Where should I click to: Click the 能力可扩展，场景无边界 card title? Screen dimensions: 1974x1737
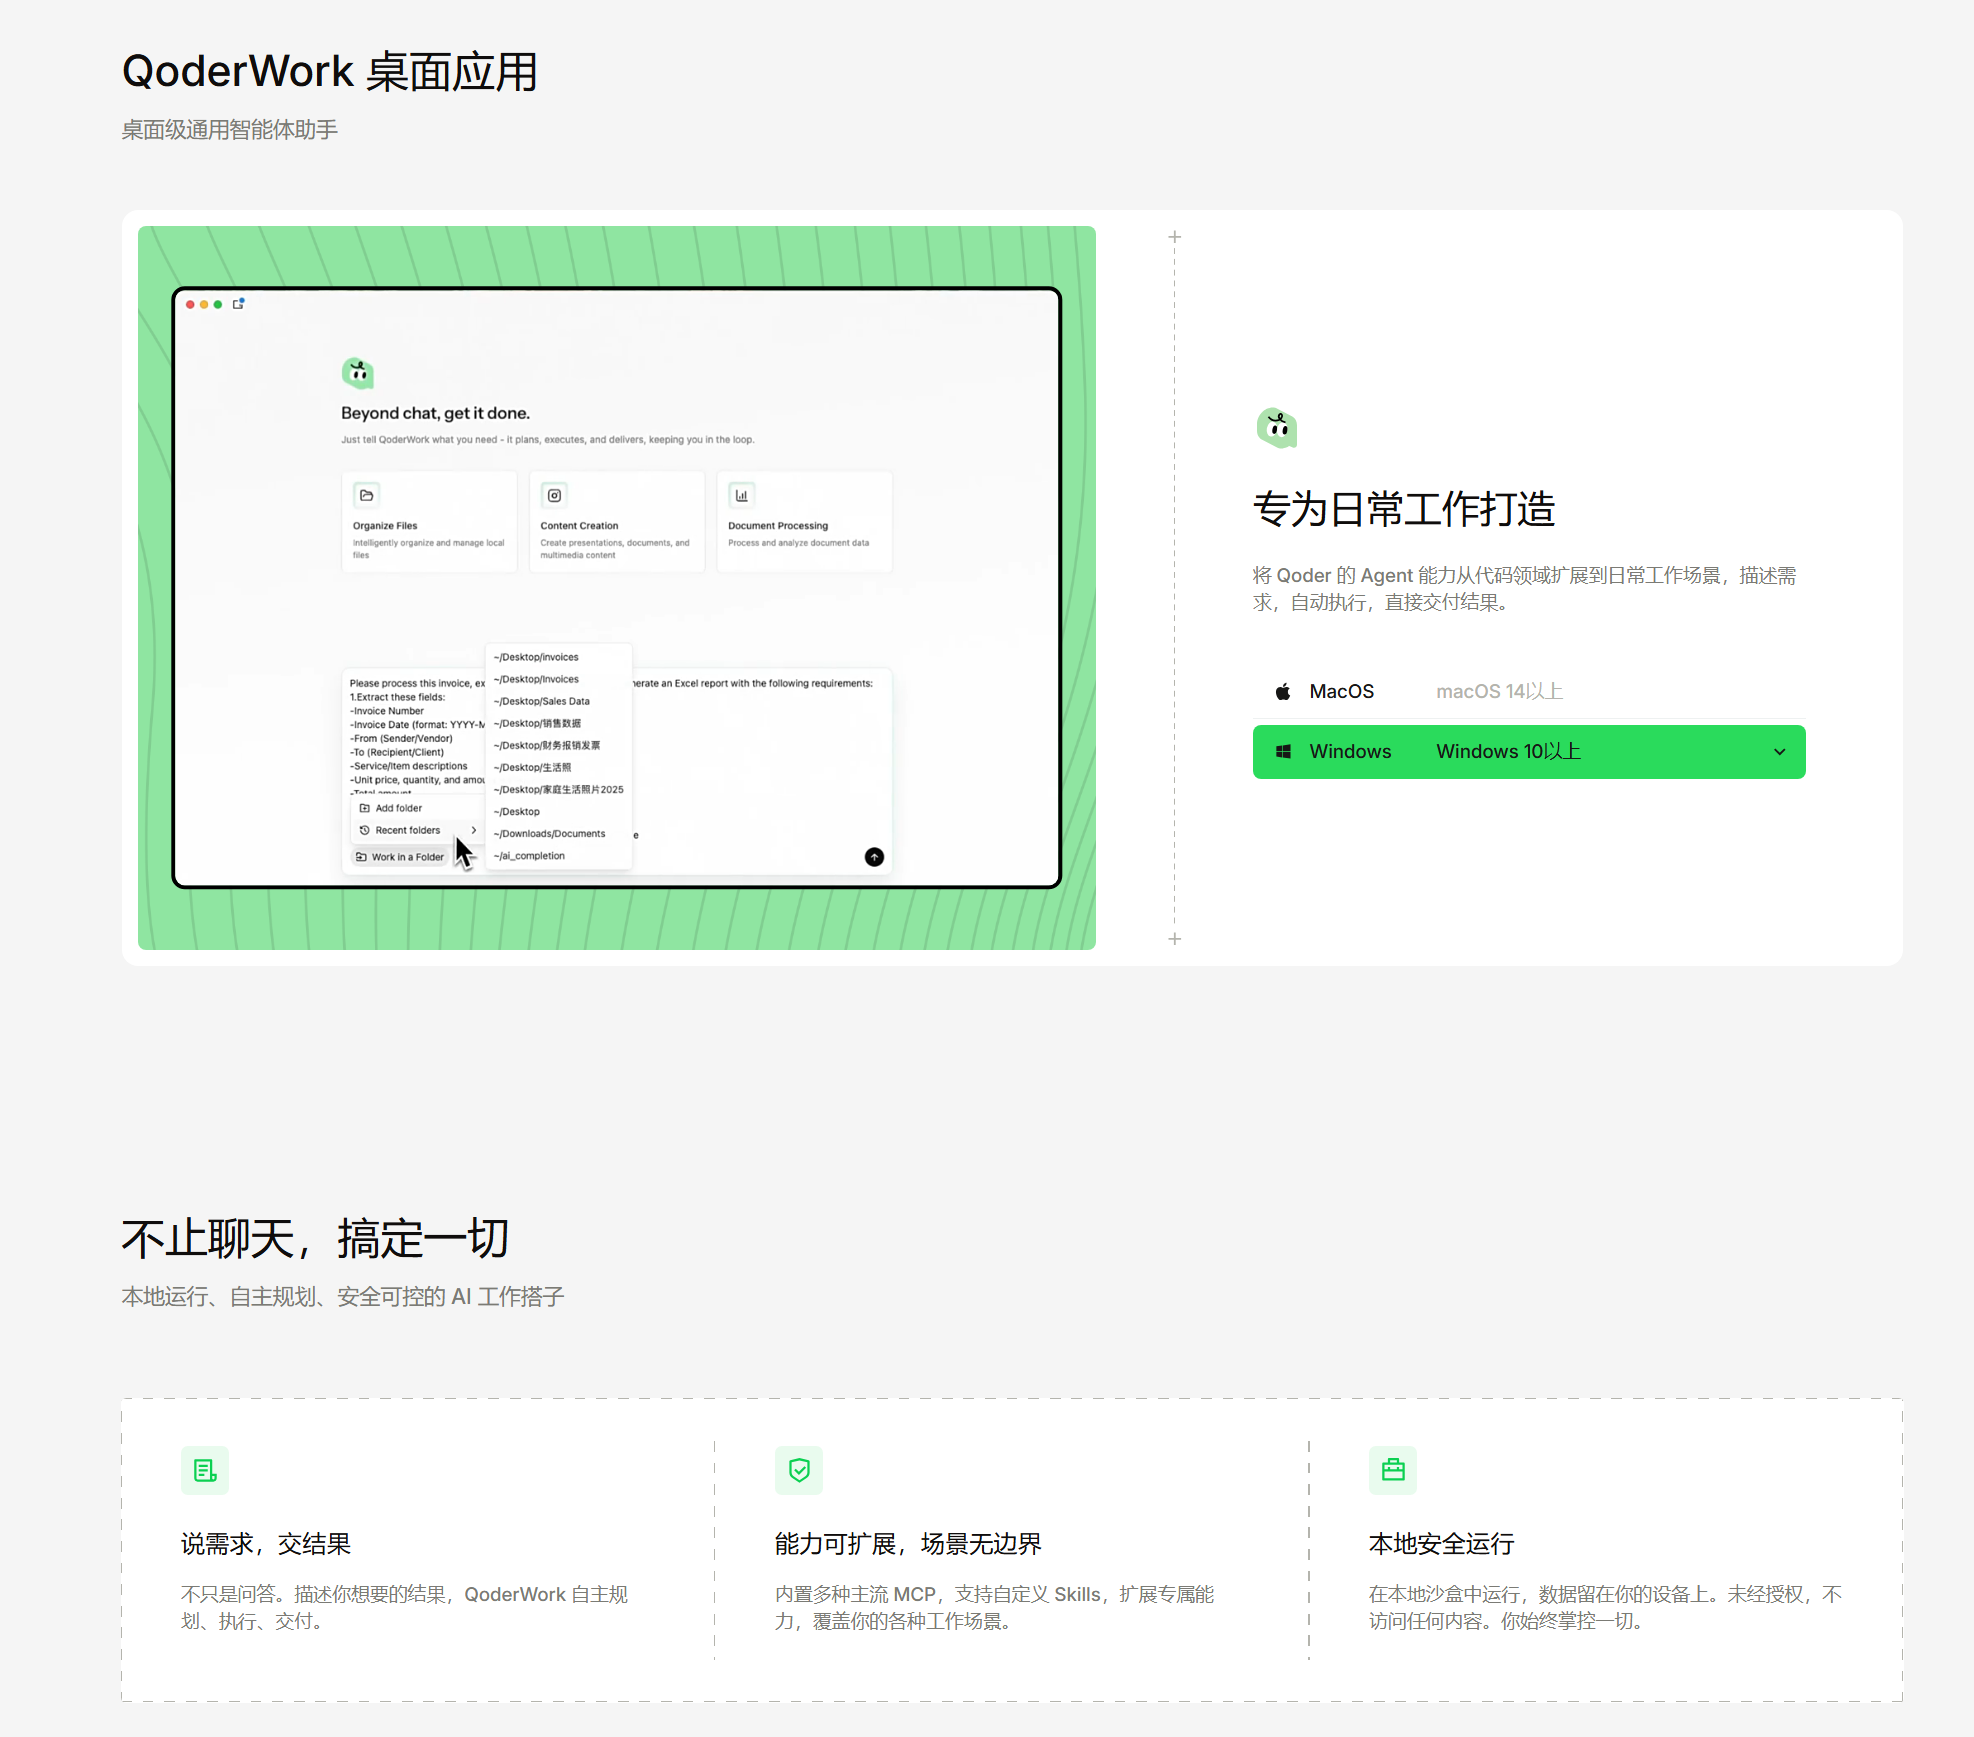[908, 1544]
